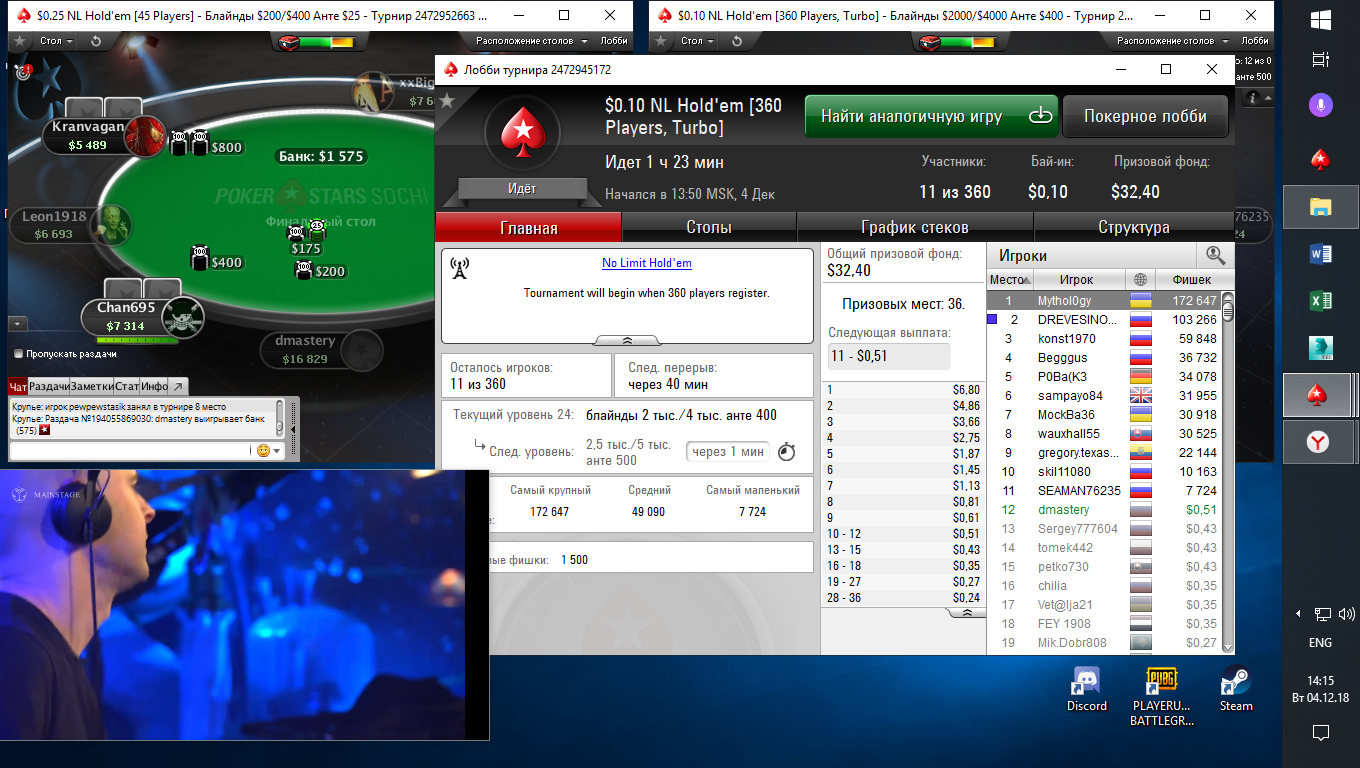Click Kranvagan's player avatar
The image size is (1360, 768).
[146, 136]
